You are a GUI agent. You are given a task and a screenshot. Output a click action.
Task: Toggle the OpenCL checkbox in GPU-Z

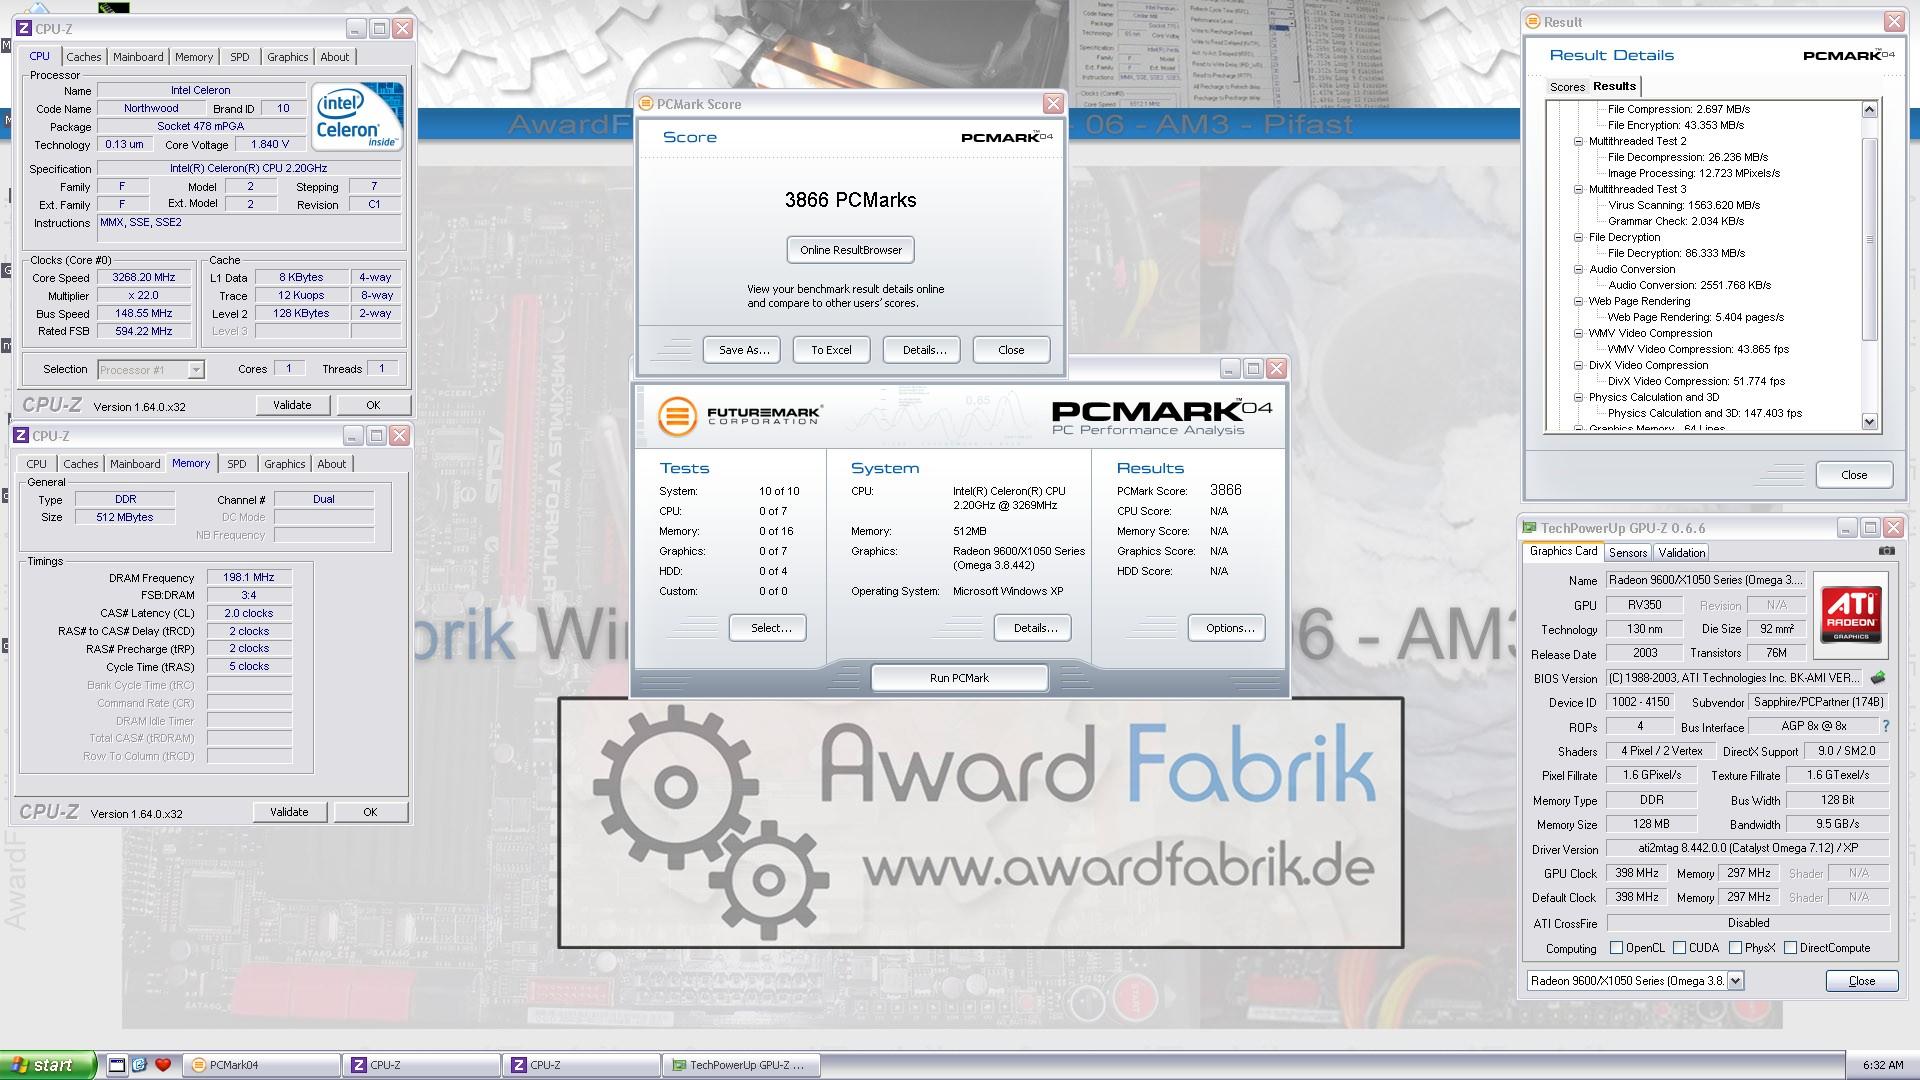pyautogui.click(x=1616, y=948)
